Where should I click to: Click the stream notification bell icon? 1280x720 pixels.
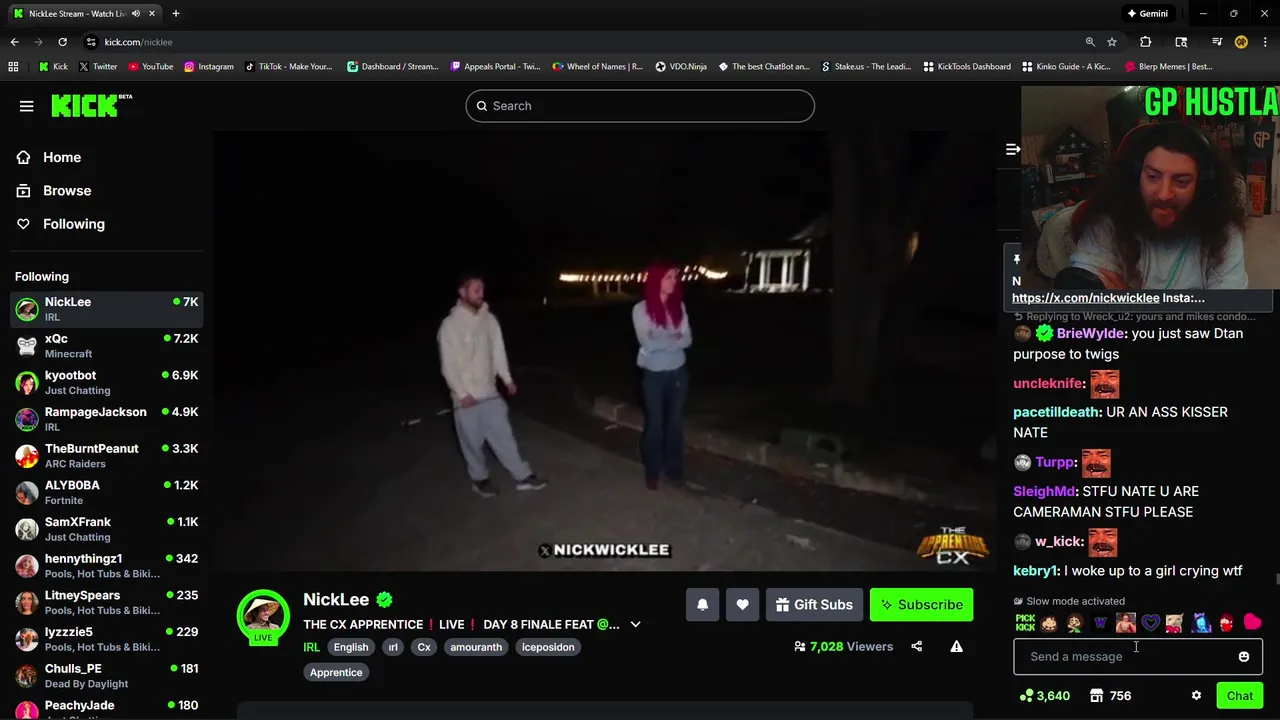point(702,604)
